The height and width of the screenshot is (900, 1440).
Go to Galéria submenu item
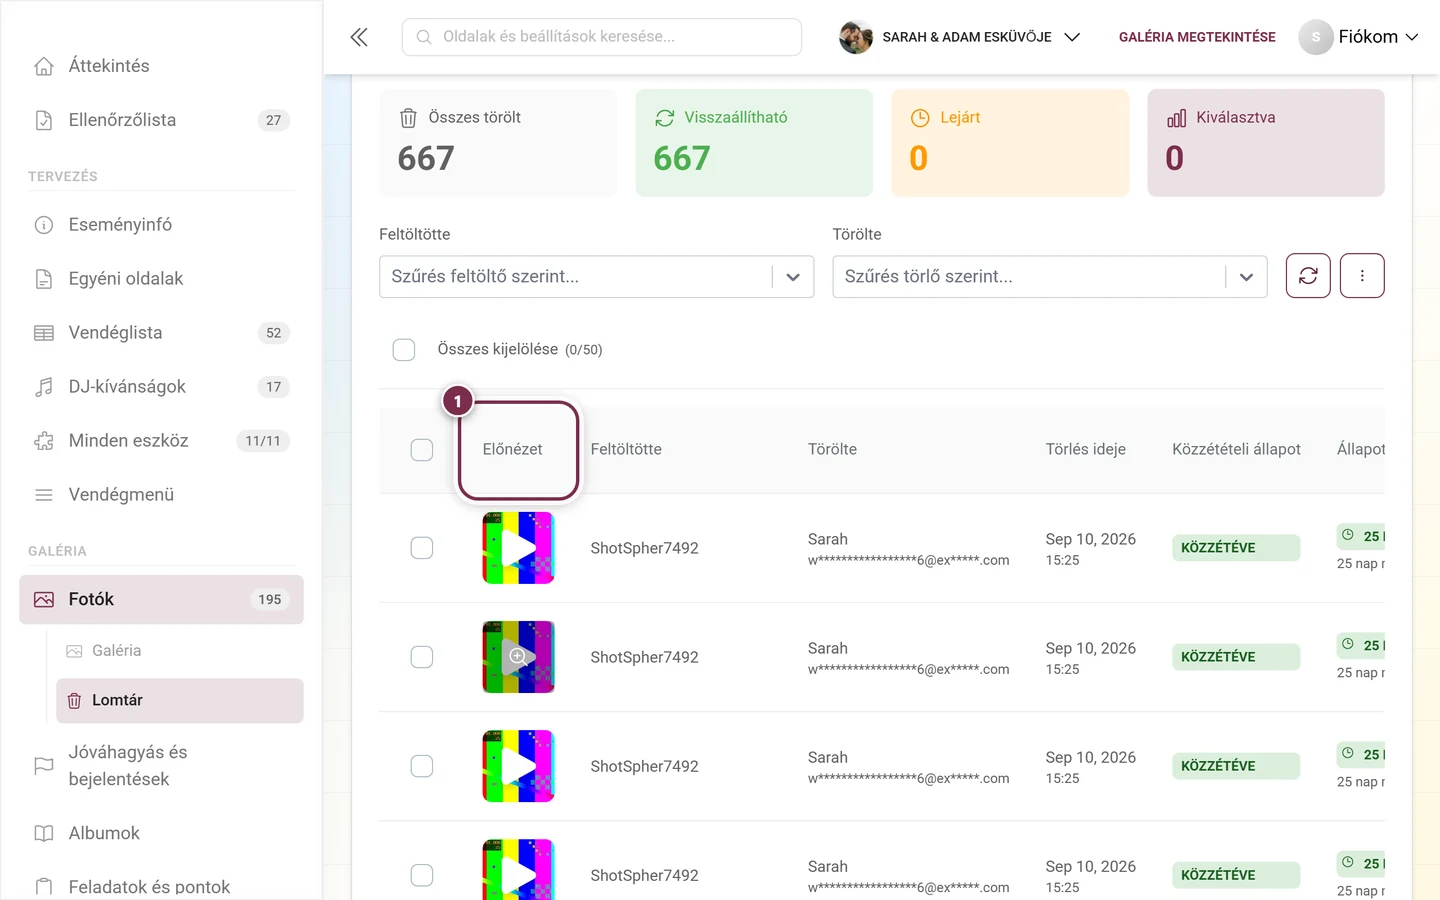point(180,651)
